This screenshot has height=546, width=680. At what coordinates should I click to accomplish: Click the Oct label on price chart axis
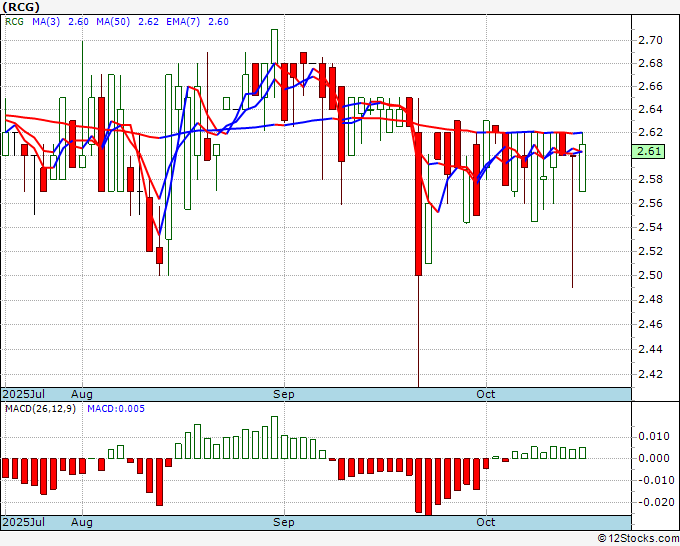486,394
